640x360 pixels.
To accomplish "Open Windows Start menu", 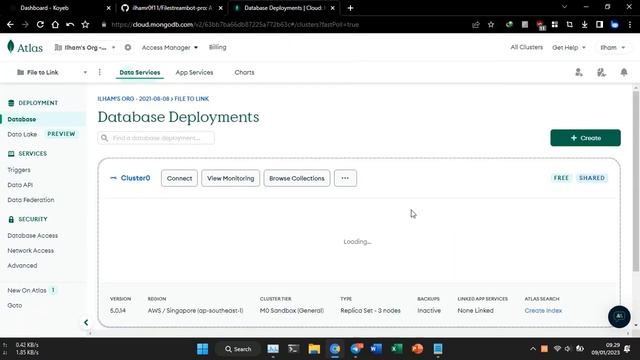I will pyautogui.click(x=202, y=349).
